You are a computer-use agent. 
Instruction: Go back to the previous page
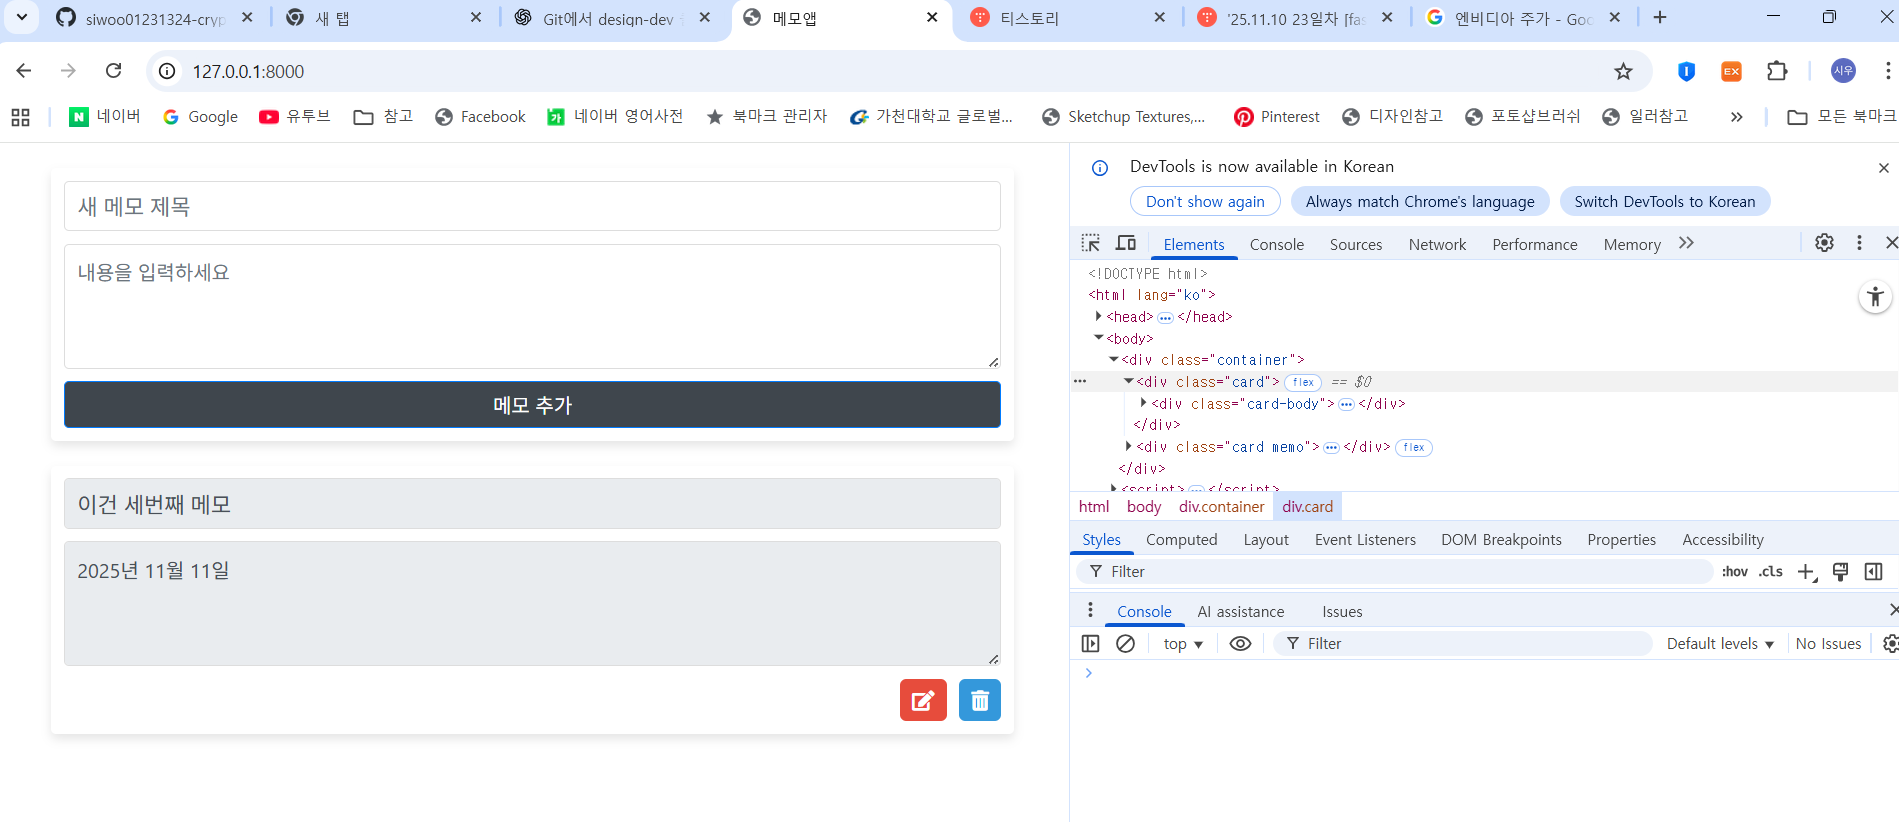coord(24,71)
